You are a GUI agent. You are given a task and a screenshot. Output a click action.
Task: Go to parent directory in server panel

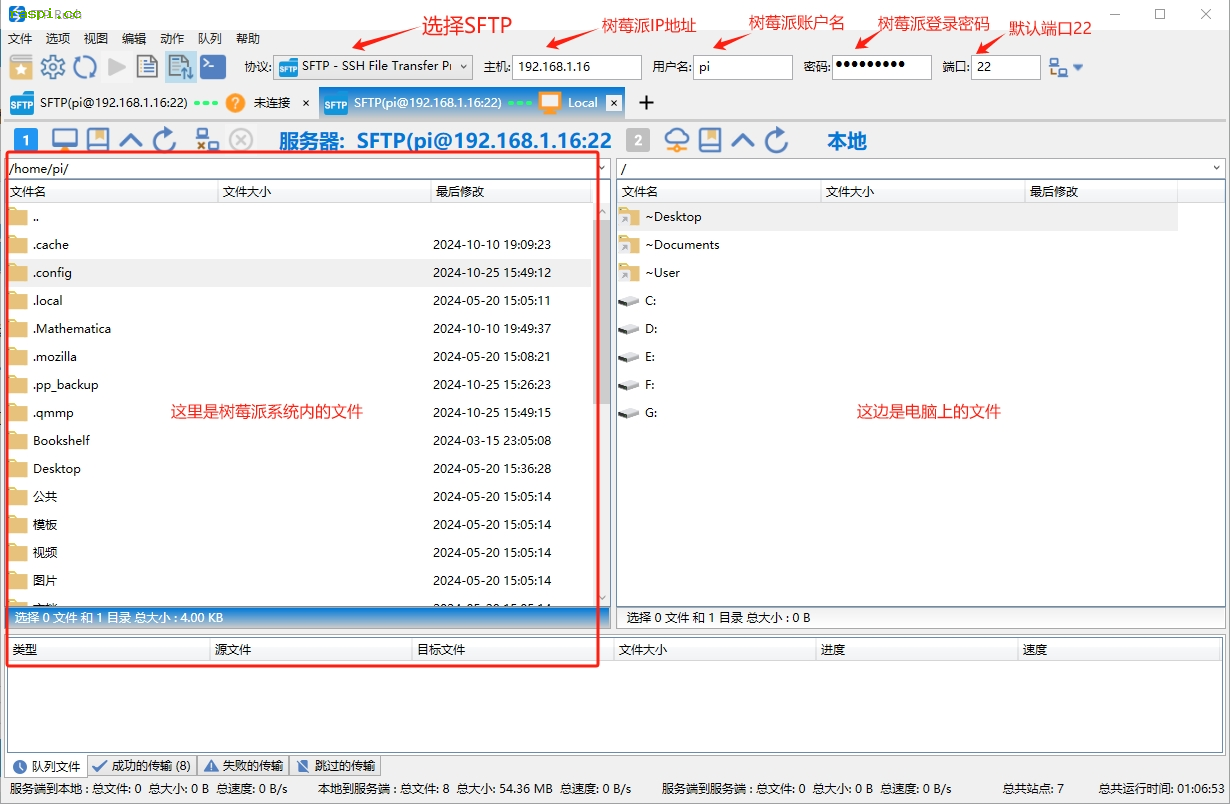pos(128,140)
